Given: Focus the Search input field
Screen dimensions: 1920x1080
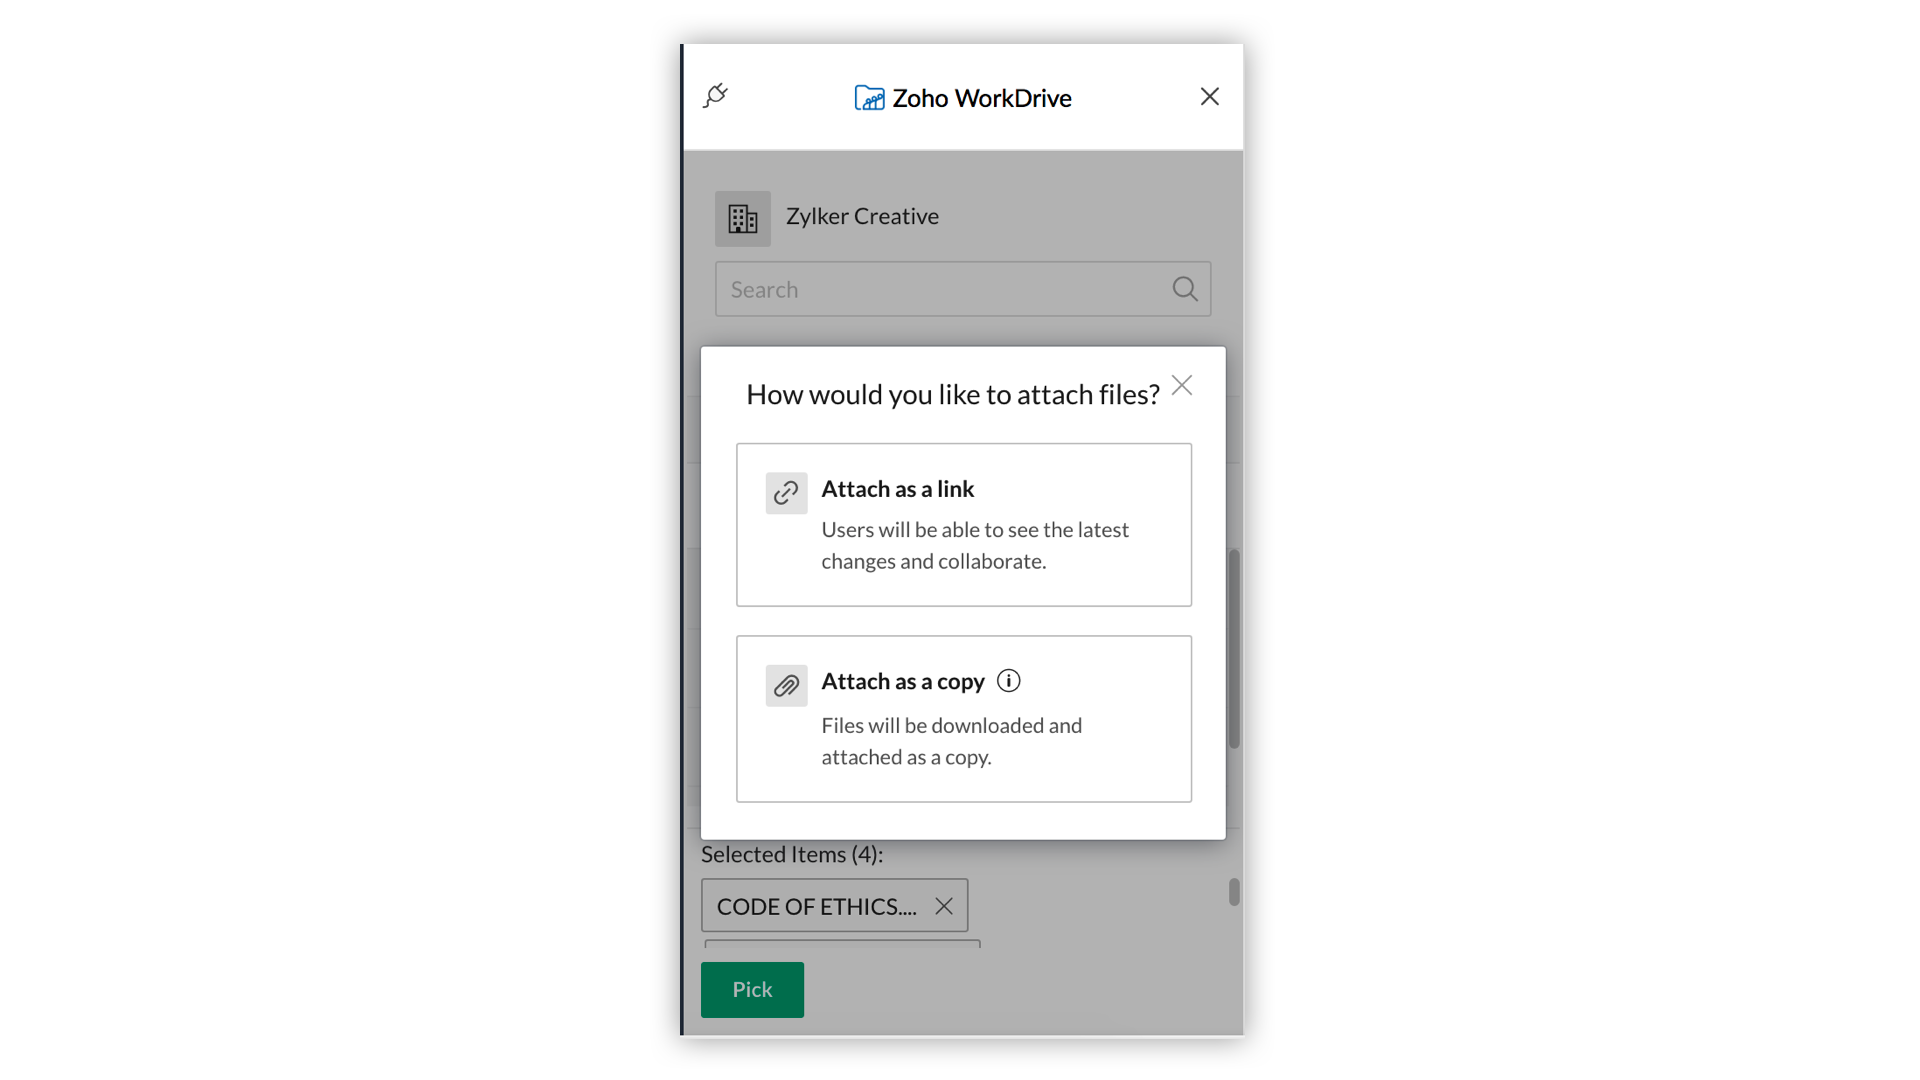Looking at the screenshot, I should pos(940,289).
